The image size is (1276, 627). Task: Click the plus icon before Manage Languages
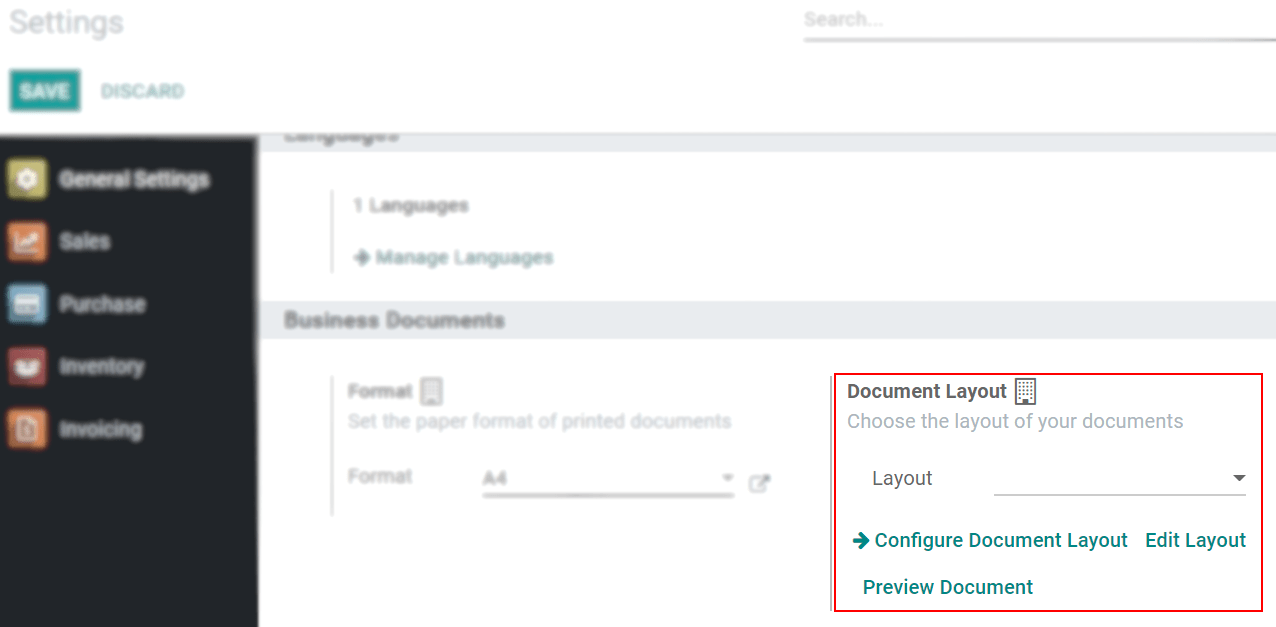coord(361,257)
